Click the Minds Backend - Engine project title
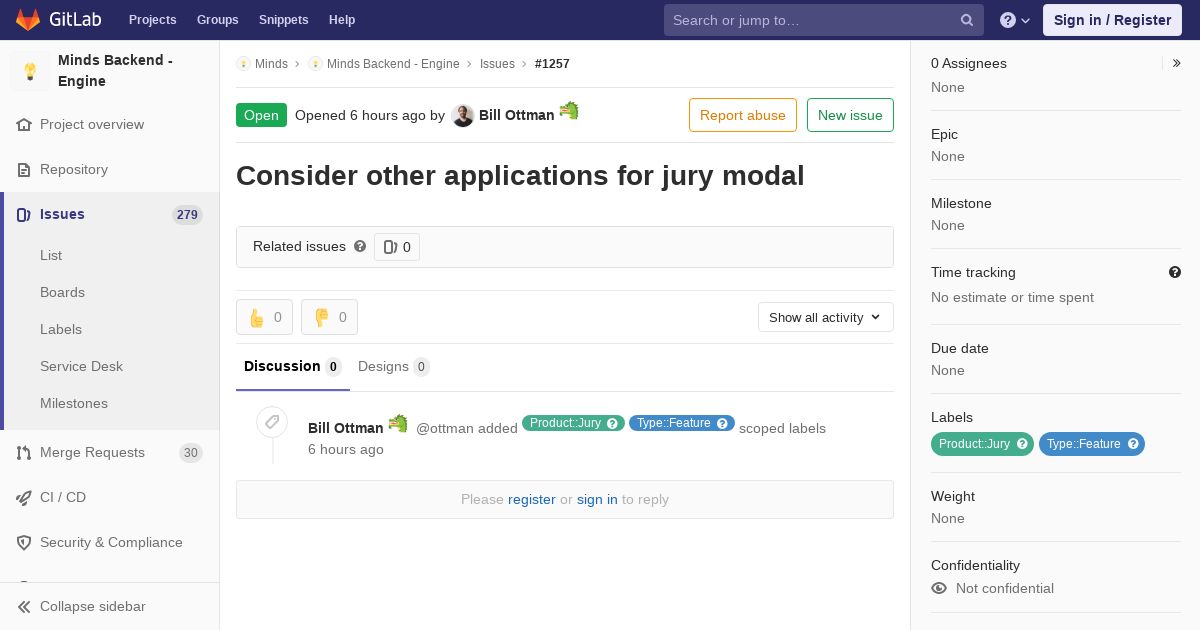Screen dimensions: 1200x630 116,71
